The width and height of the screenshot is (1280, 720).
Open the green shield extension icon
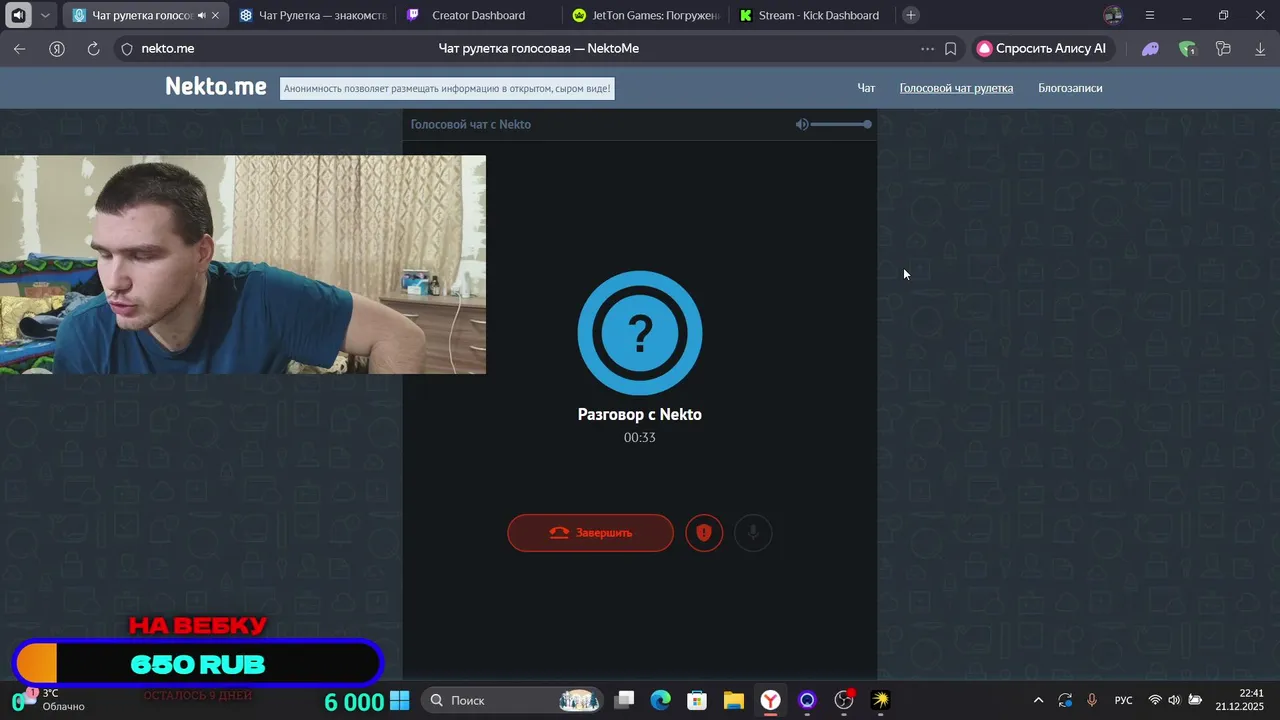tap(1187, 48)
